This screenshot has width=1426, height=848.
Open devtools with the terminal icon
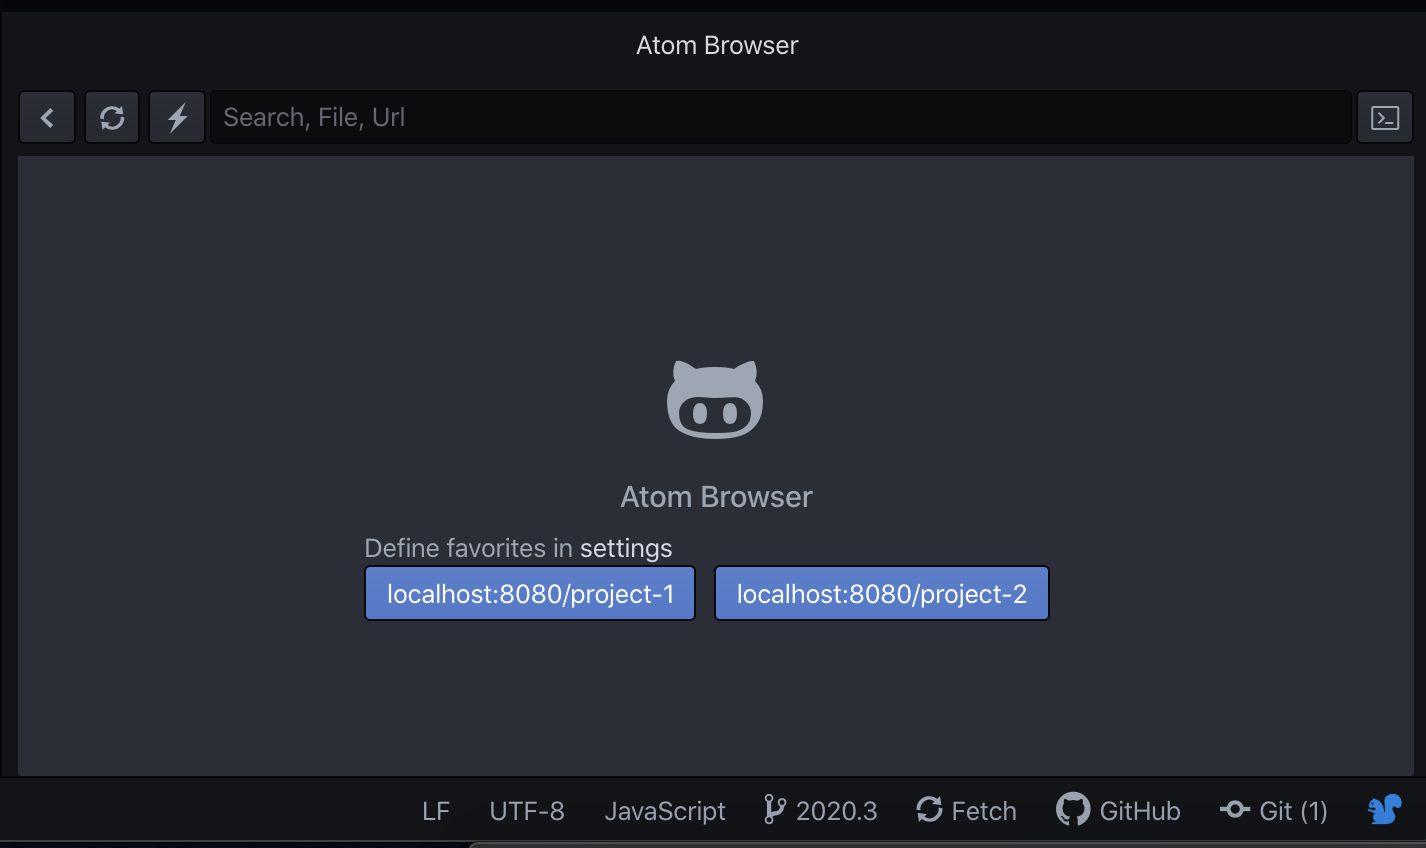point(1385,118)
